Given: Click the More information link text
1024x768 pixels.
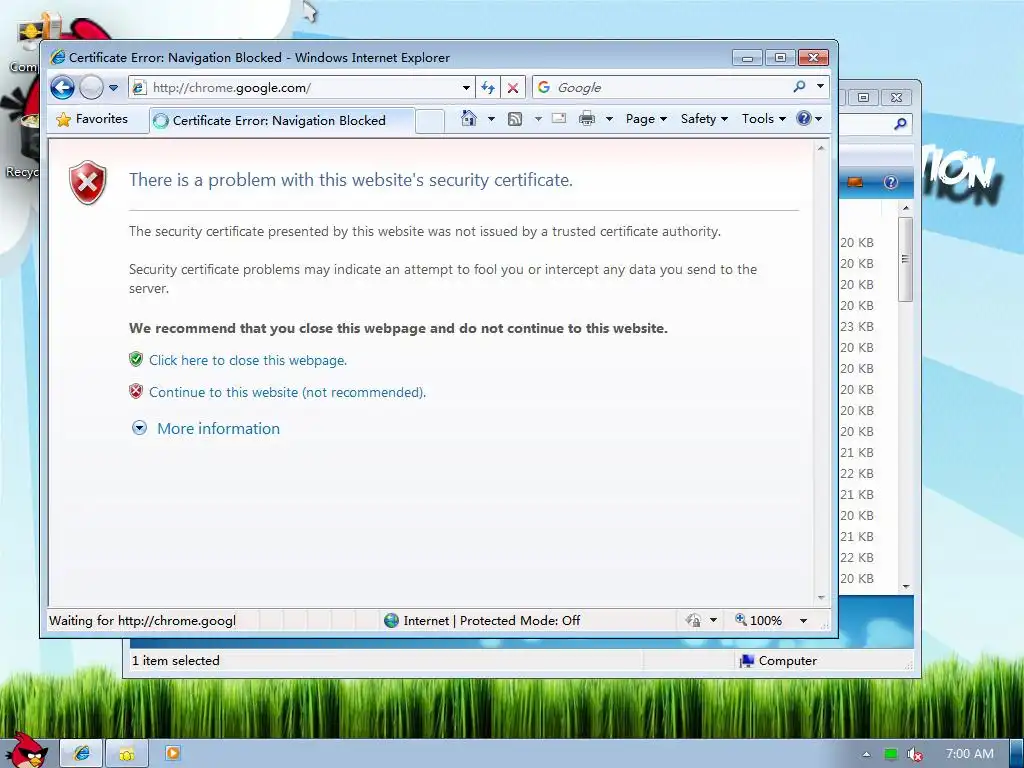Looking at the screenshot, I should (218, 428).
